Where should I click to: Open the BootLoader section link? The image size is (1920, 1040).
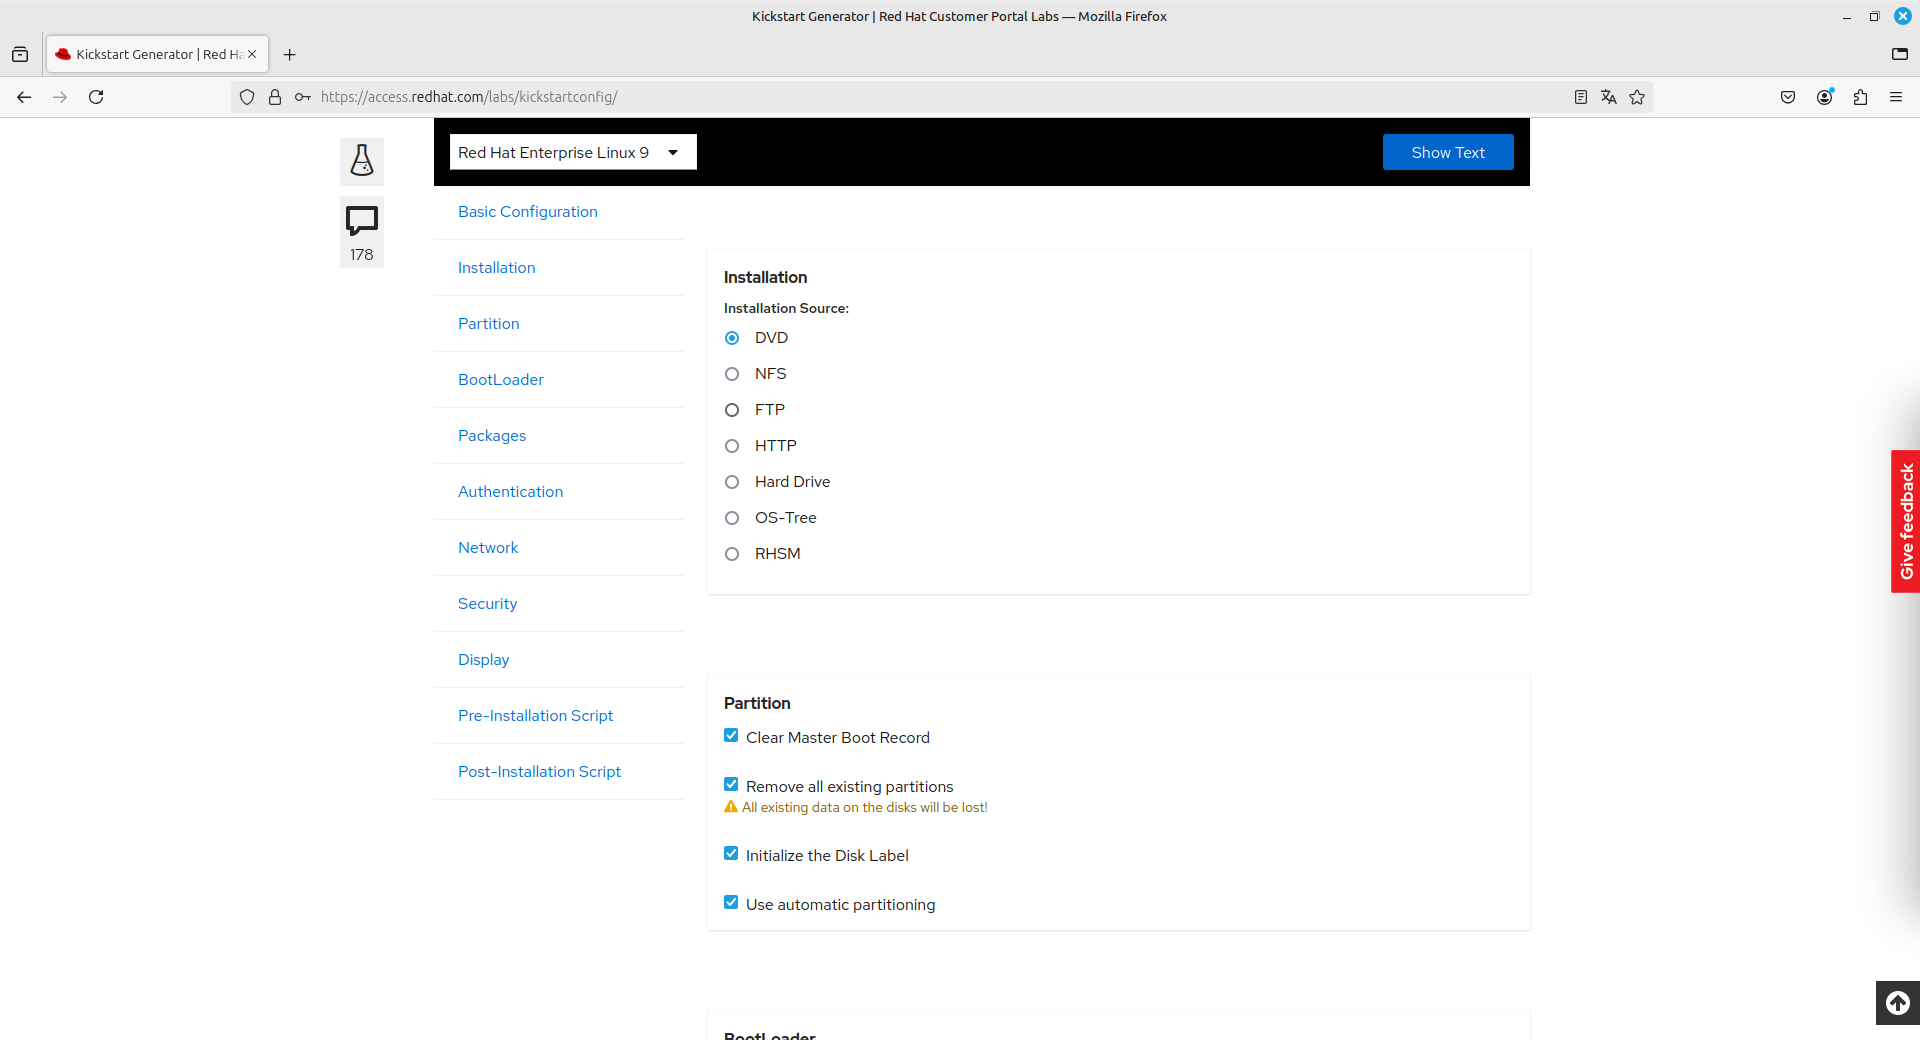501,380
